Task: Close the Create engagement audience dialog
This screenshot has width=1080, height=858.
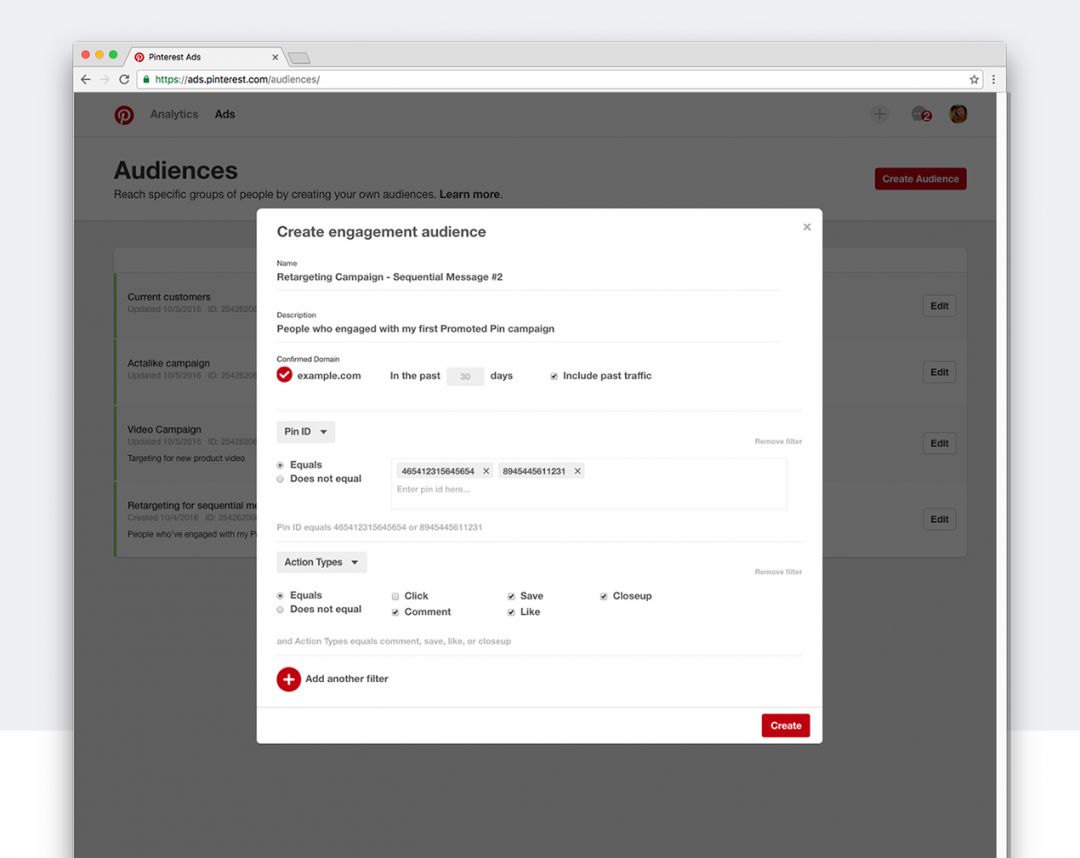Action: coord(807,227)
